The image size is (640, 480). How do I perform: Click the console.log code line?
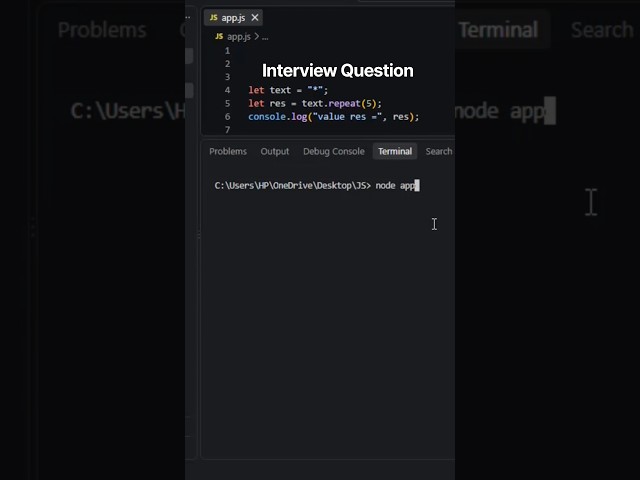click(x=333, y=117)
